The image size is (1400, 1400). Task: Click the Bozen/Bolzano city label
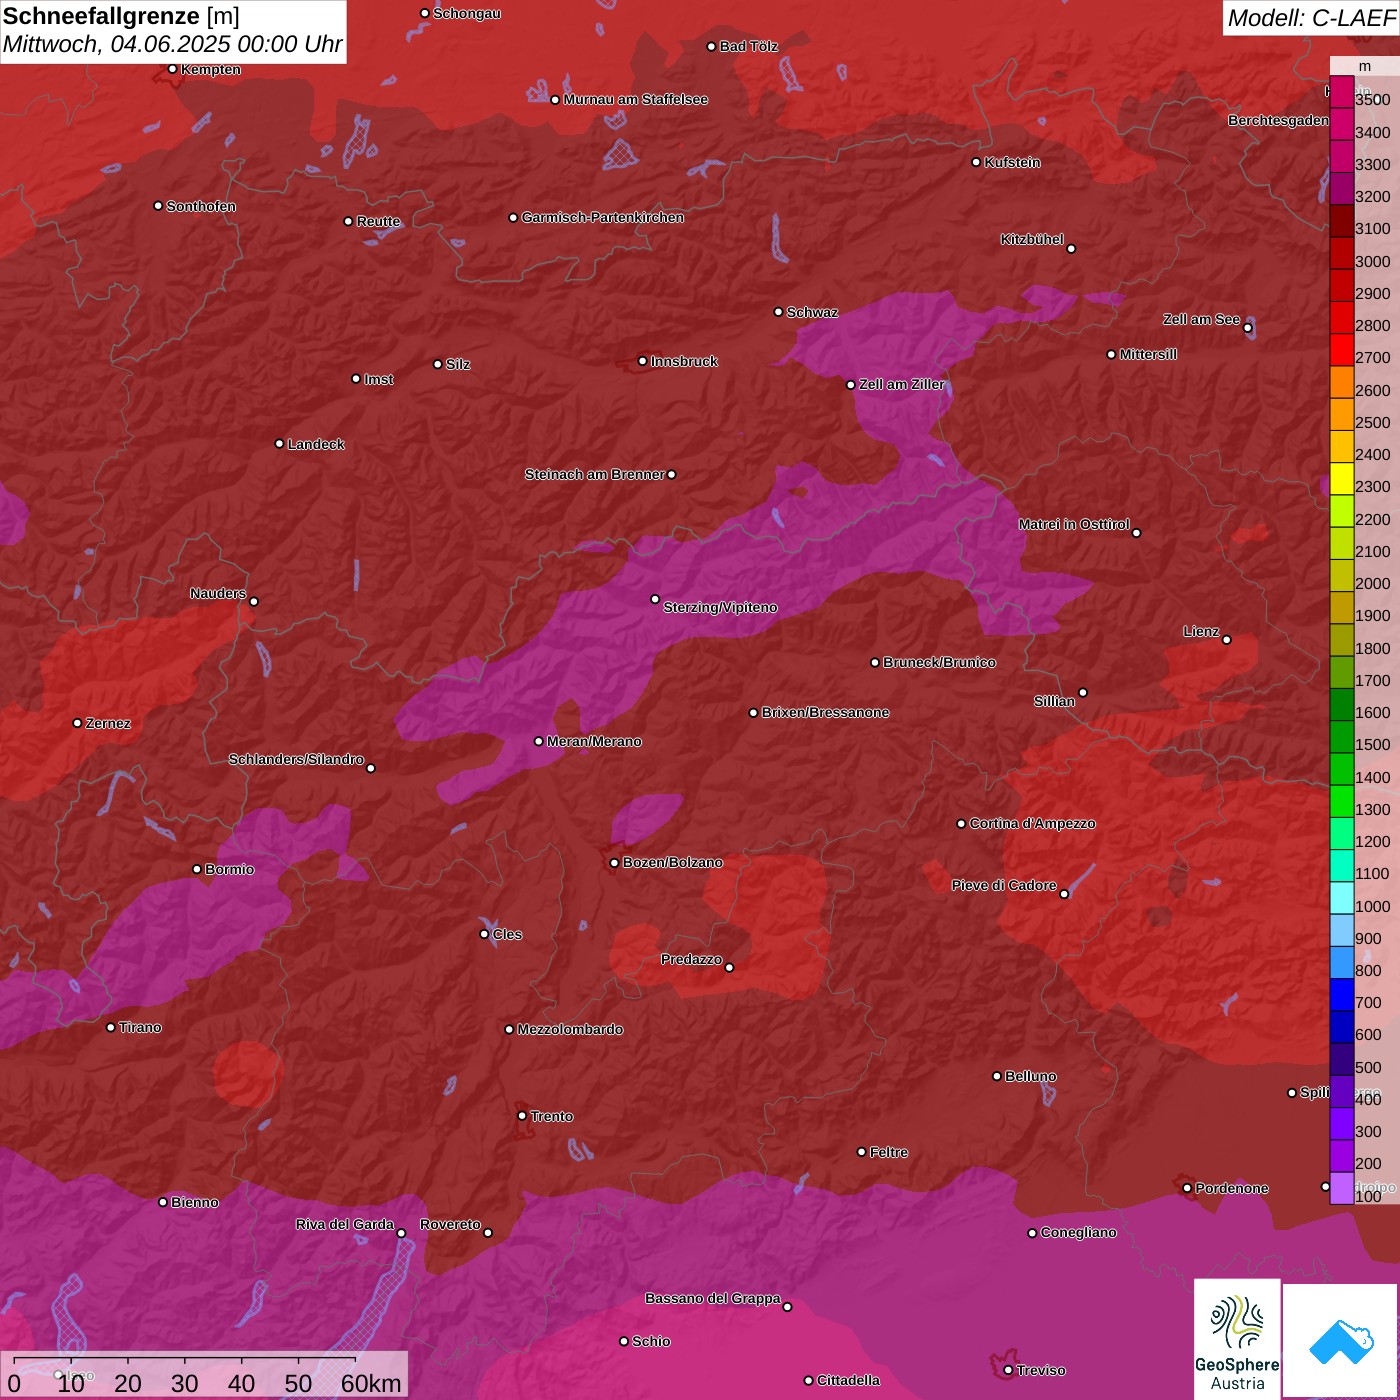click(x=672, y=862)
